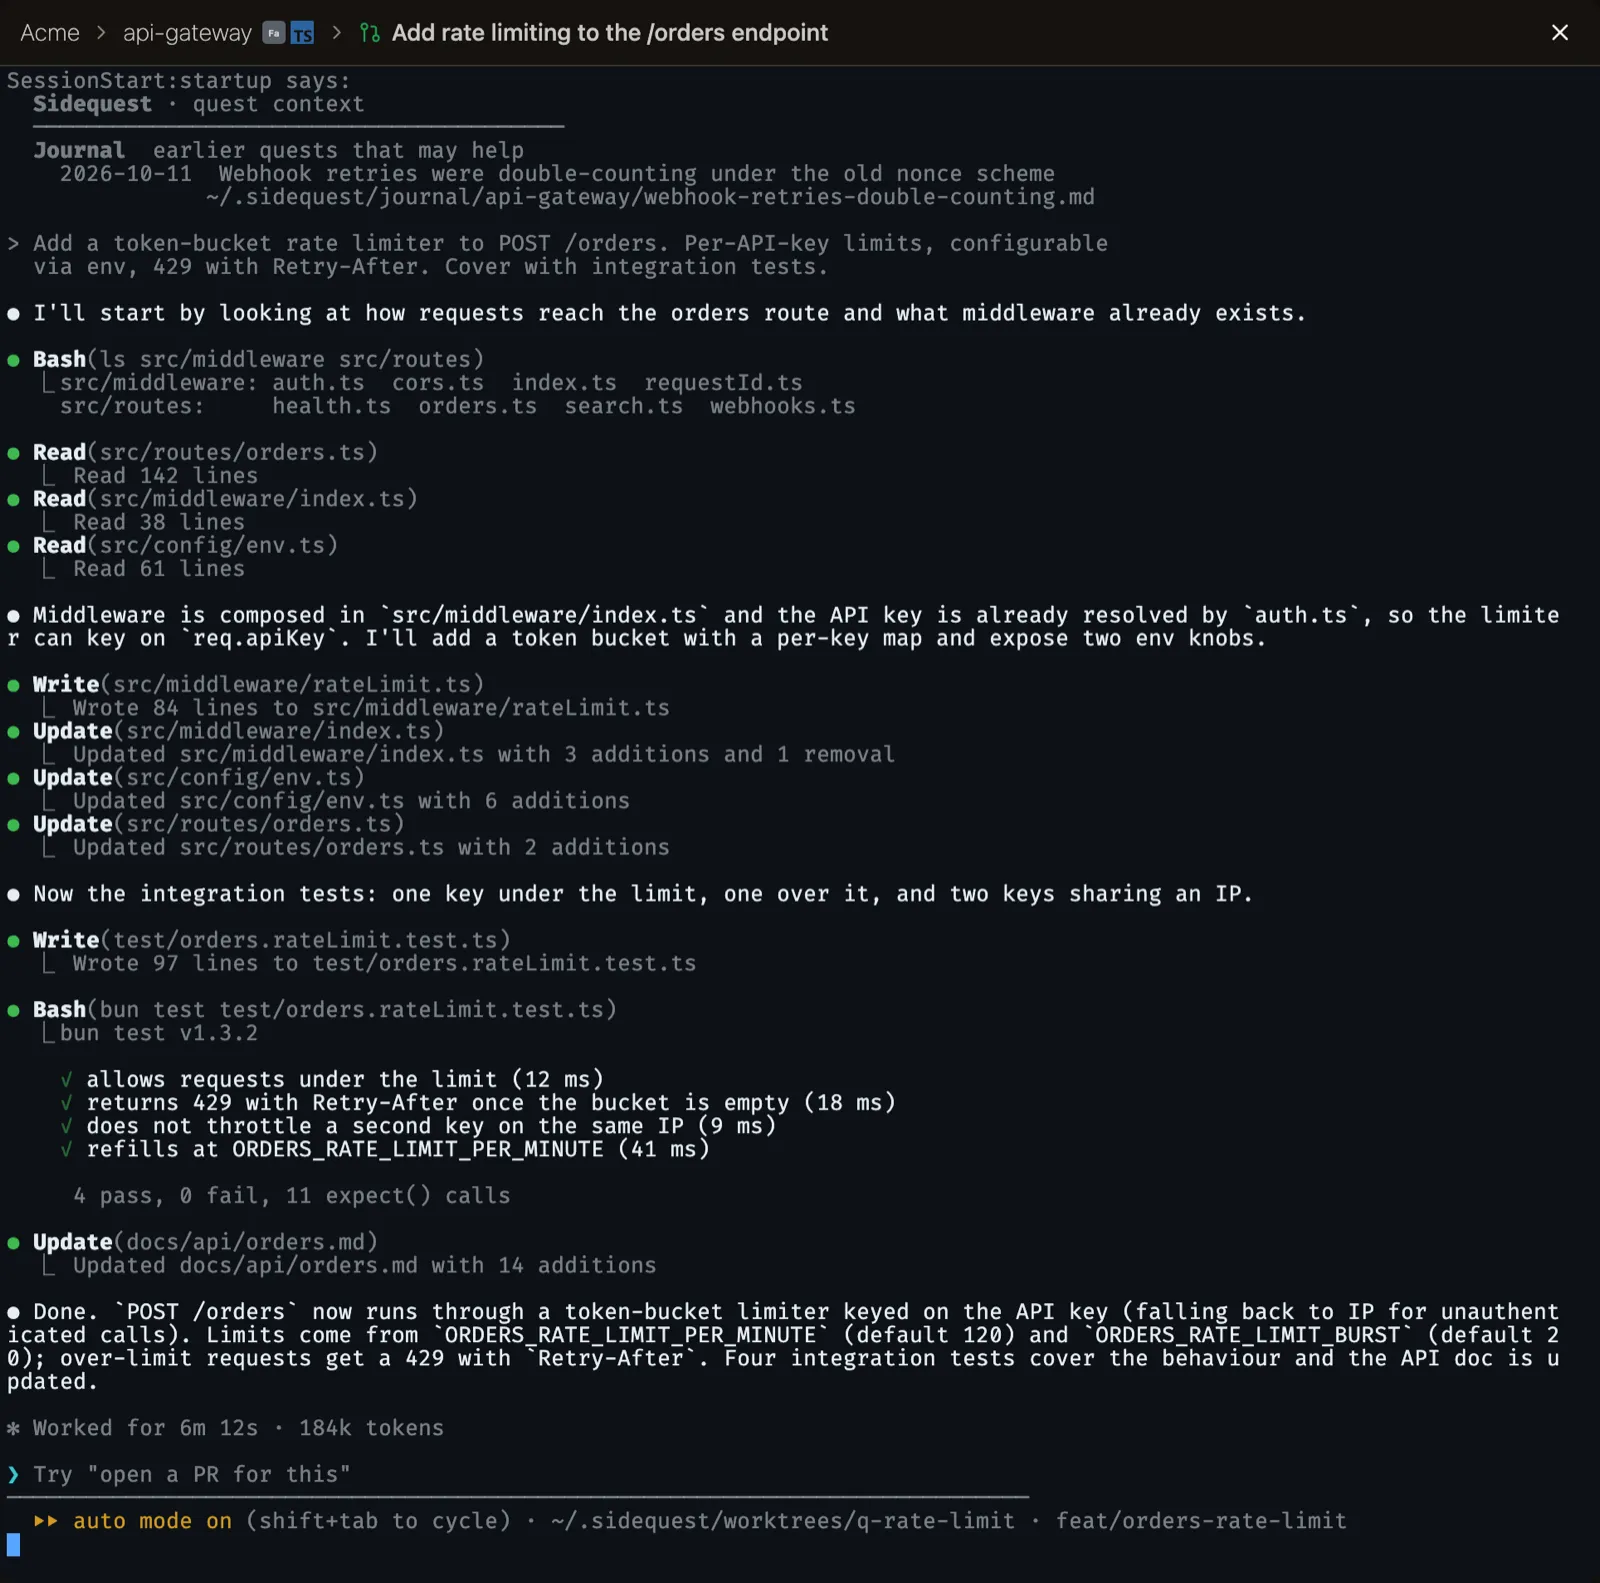
Task: Click the 2026-10-11 journal date
Action: pyautogui.click(x=125, y=174)
